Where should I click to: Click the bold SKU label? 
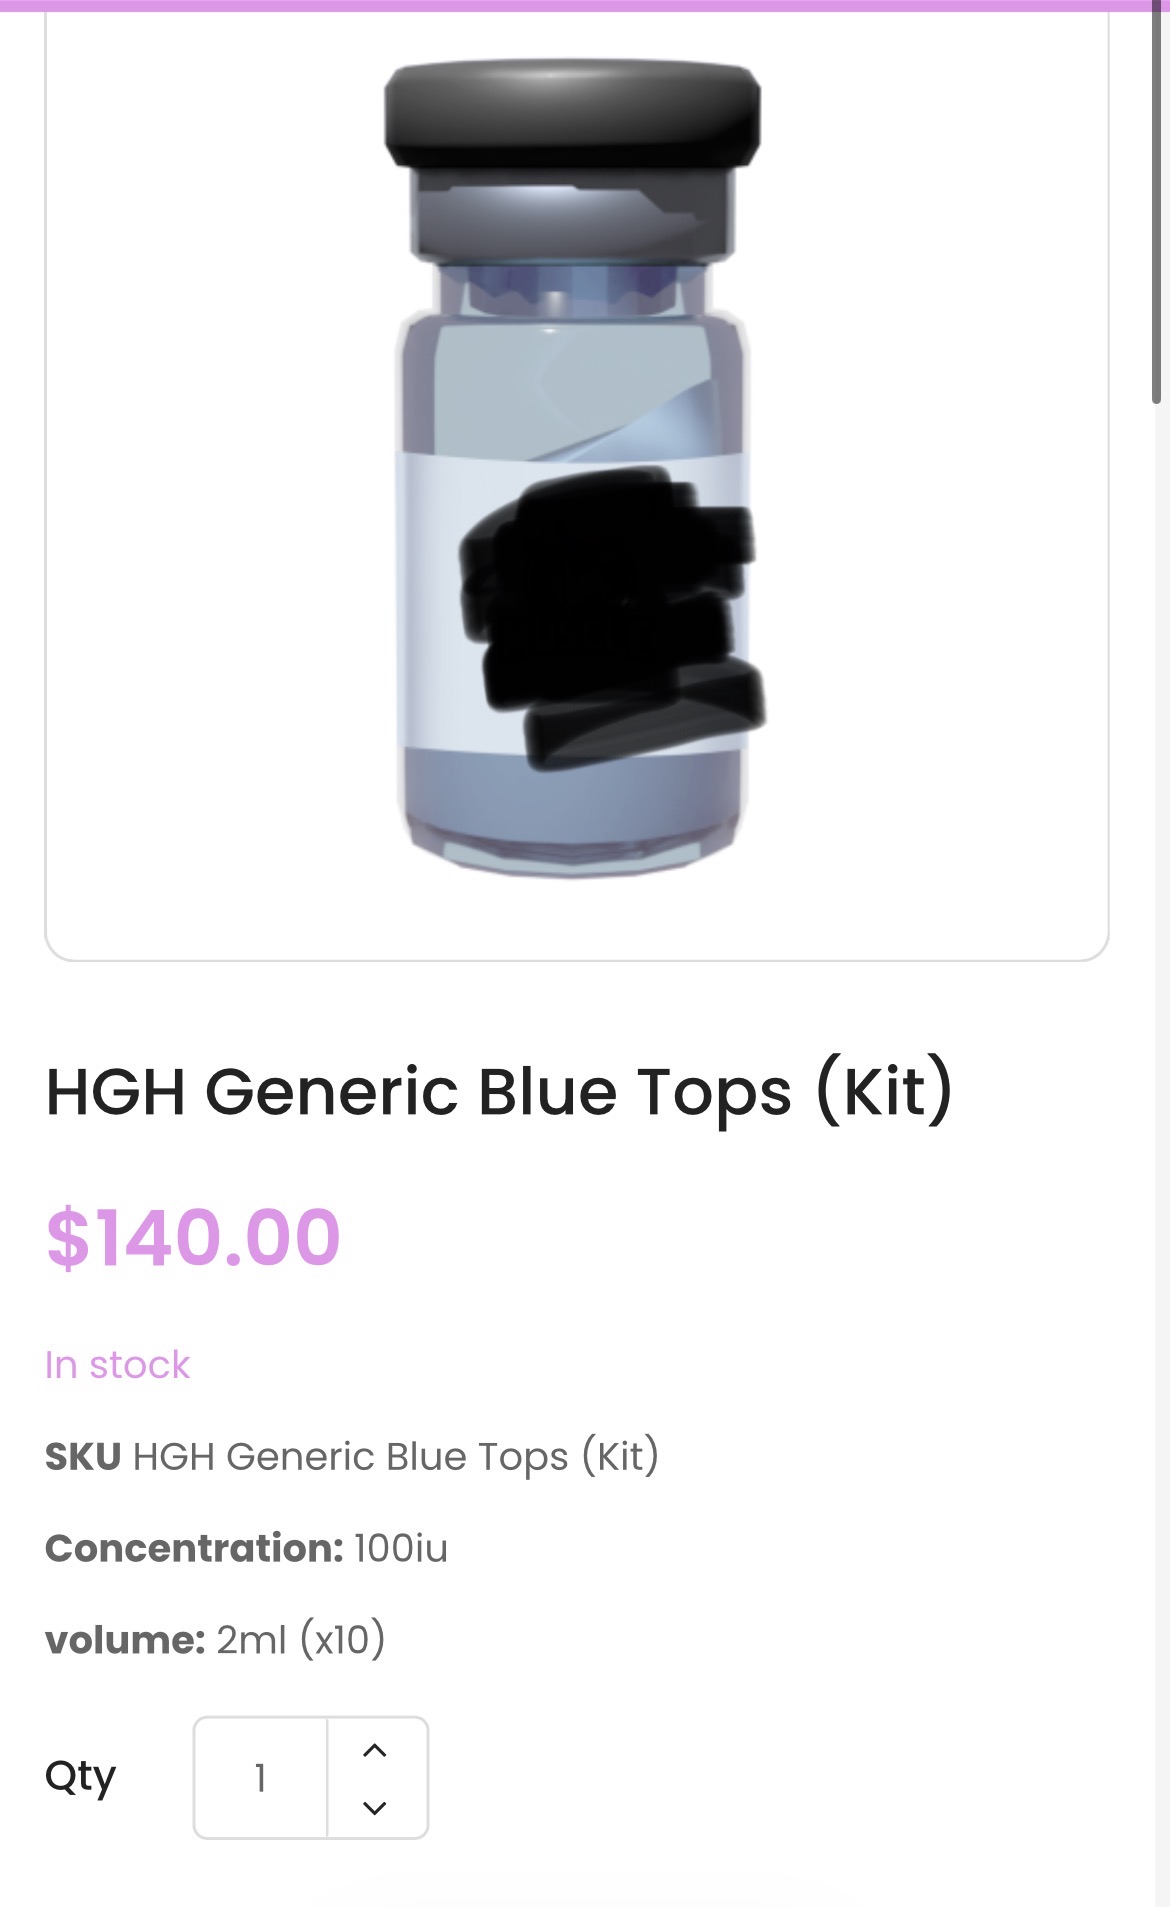83,1457
